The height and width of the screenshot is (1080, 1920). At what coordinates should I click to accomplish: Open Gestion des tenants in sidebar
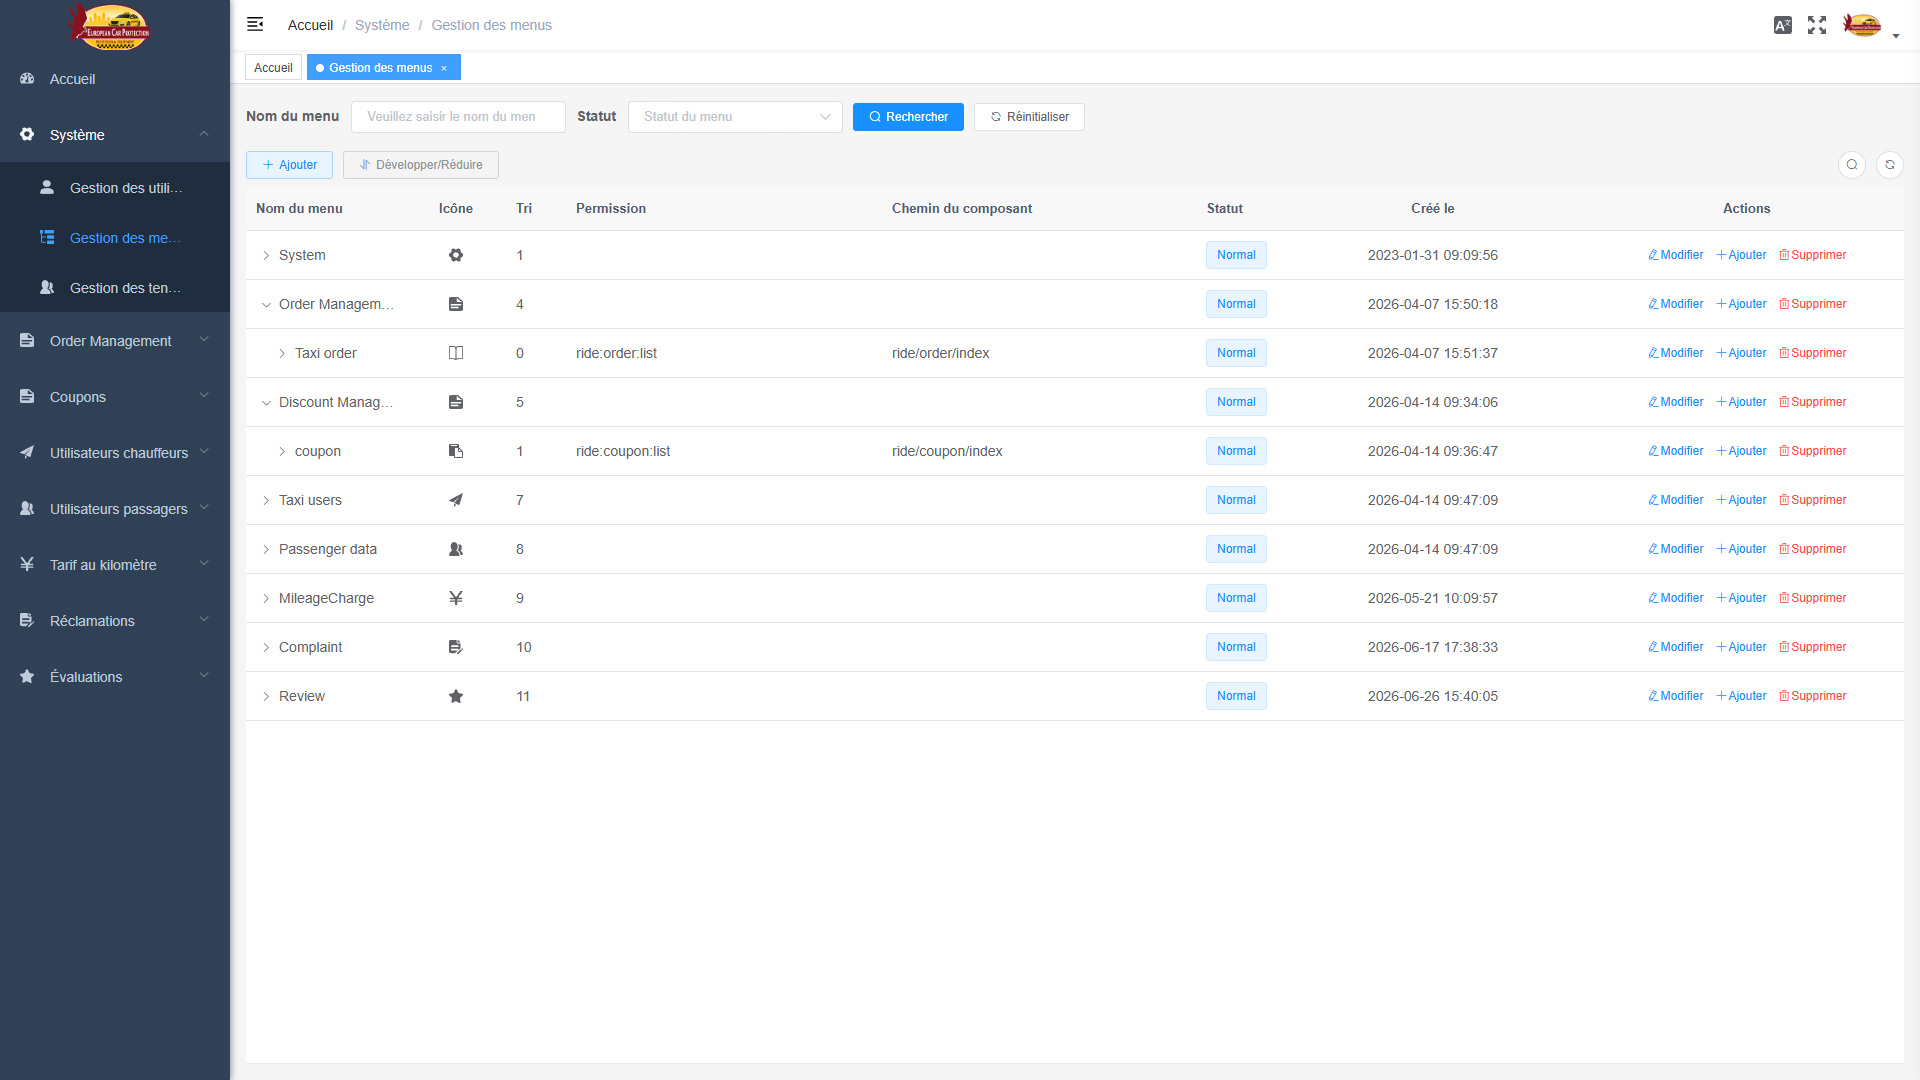pyautogui.click(x=115, y=288)
